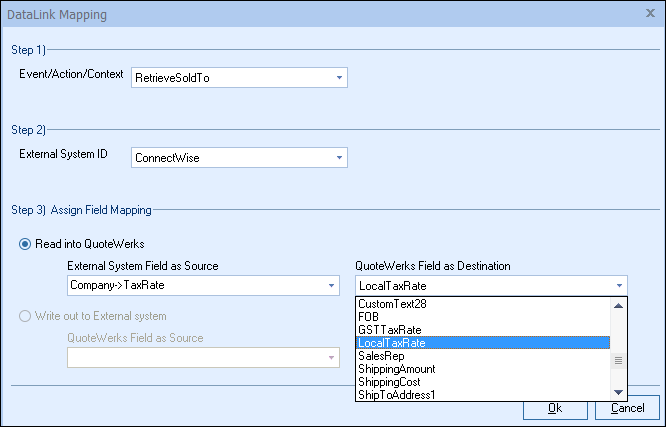Expand External System Field as Source dropdown
Viewport: 666px width, 427px height.
coord(332,286)
